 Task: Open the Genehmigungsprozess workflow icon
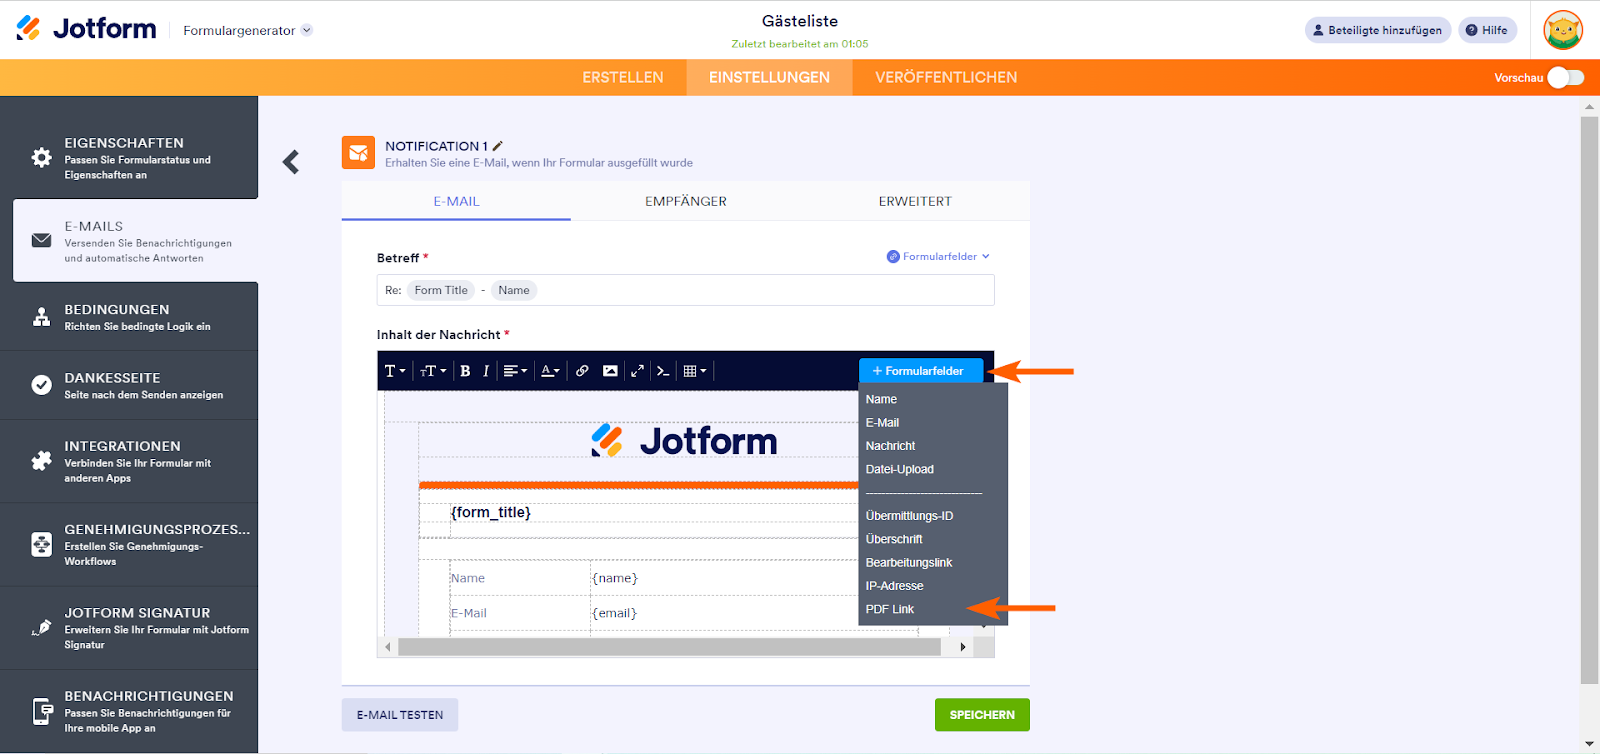[41, 544]
